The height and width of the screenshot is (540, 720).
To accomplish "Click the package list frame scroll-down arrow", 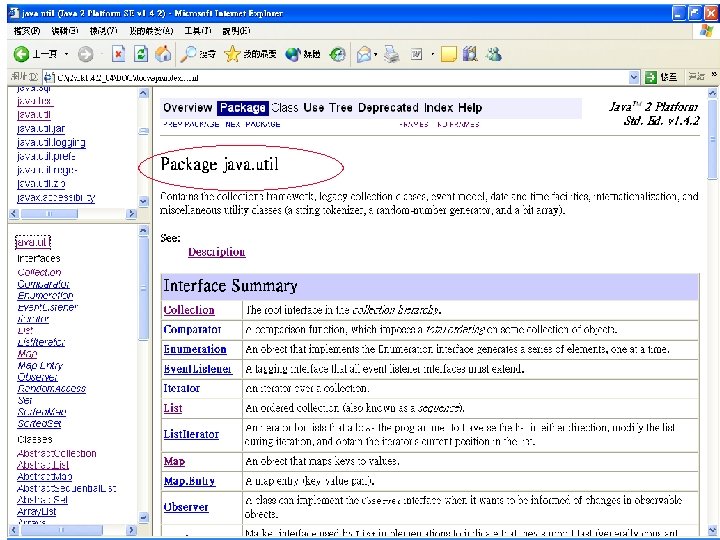I will pyautogui.click(x=143, y=201).
